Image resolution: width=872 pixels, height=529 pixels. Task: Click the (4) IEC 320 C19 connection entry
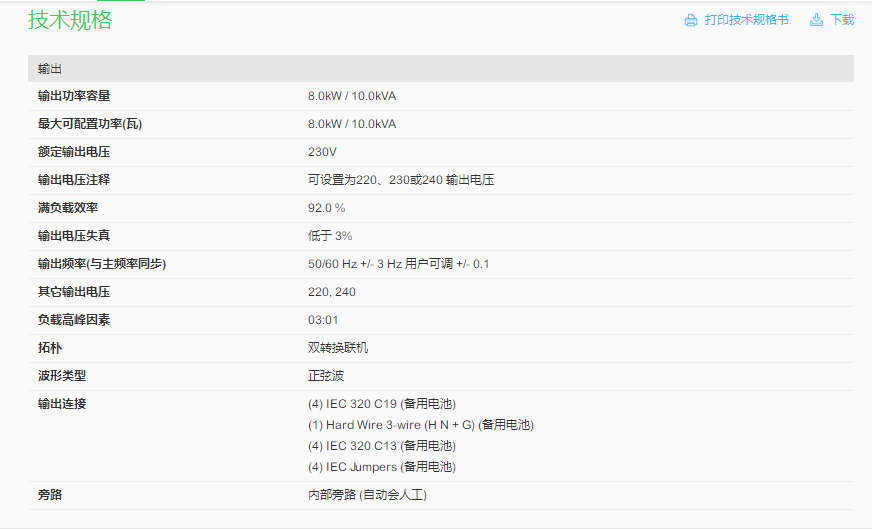pyautogui.click(x=381, y=404)
